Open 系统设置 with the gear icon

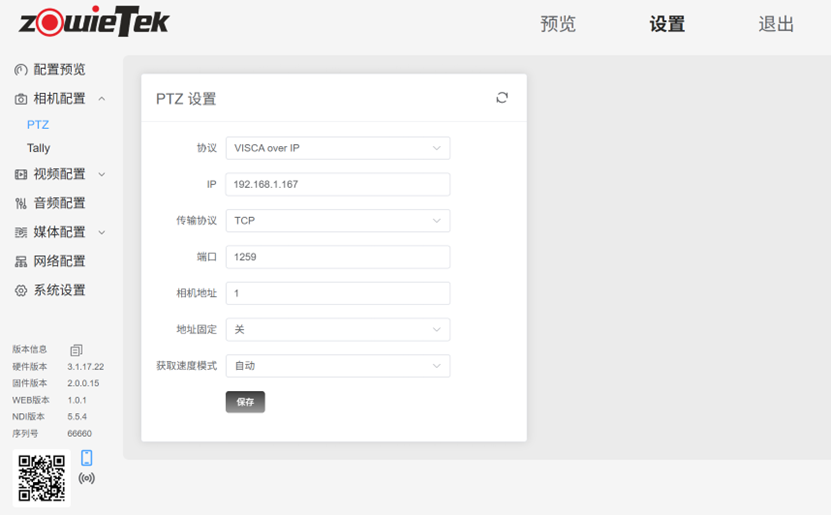[59, 290]
